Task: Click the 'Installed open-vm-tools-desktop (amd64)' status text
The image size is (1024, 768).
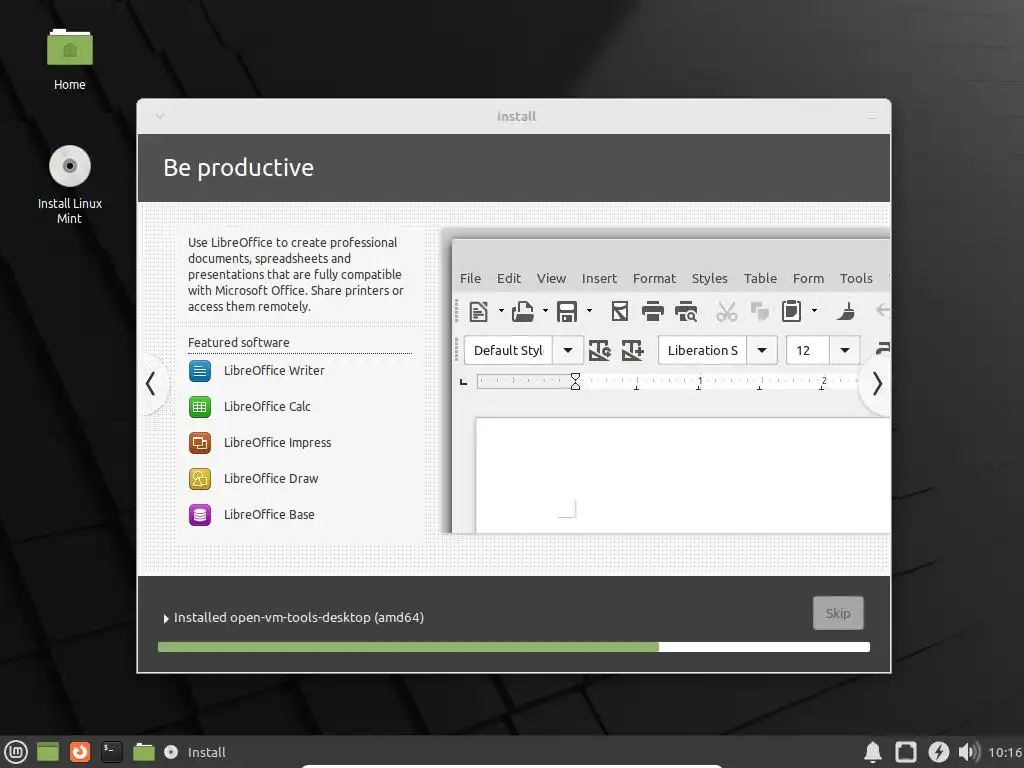Action: pyautogui.click(x=298, y=618)
